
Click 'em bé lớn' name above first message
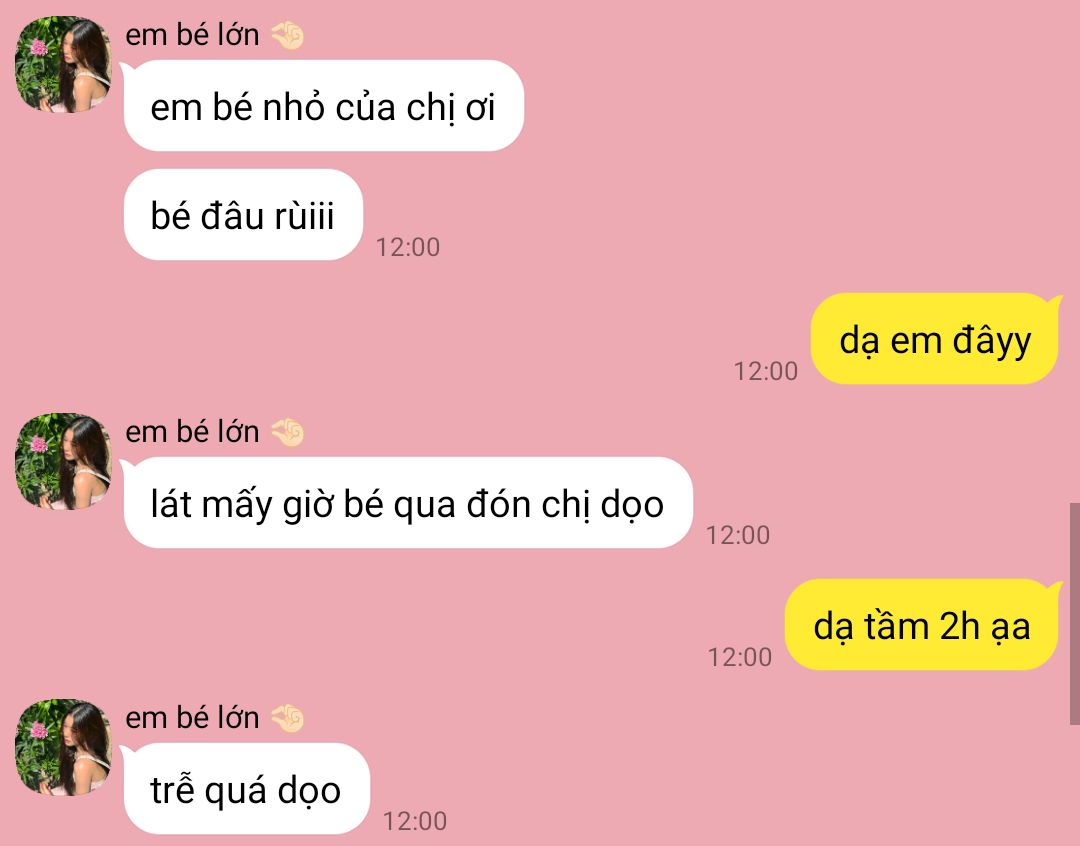[192, 35]
